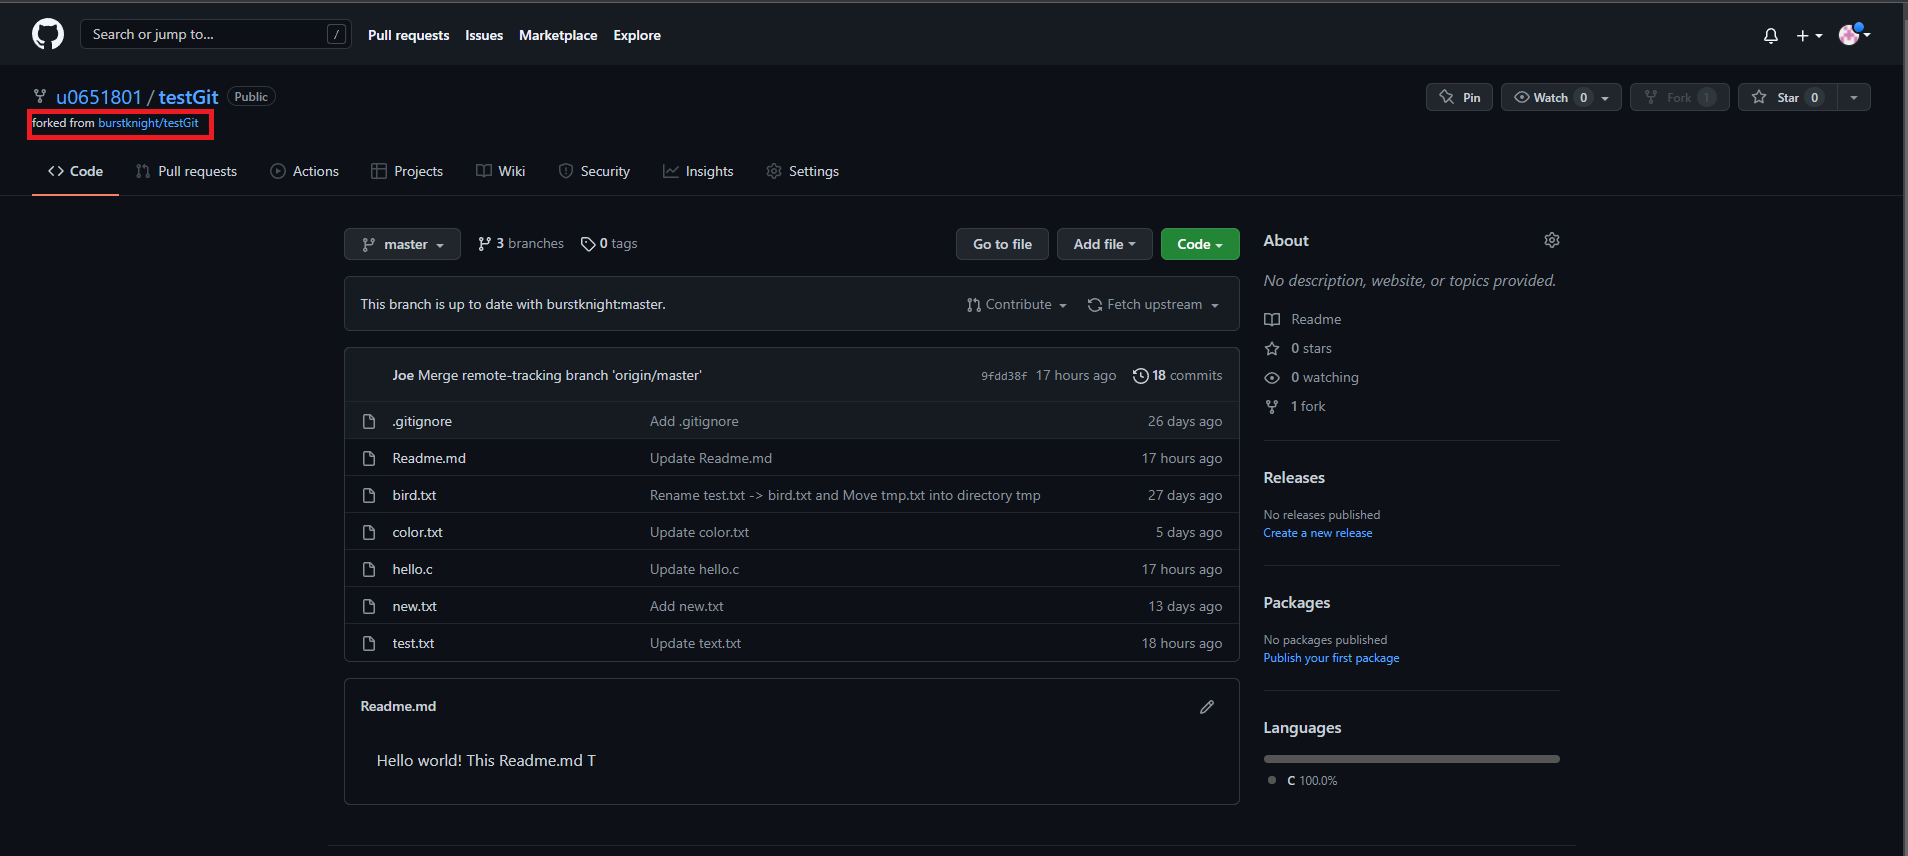The image size is (1908, 856).
Task: Open the bird.txt file
Action: coord(414,495)
